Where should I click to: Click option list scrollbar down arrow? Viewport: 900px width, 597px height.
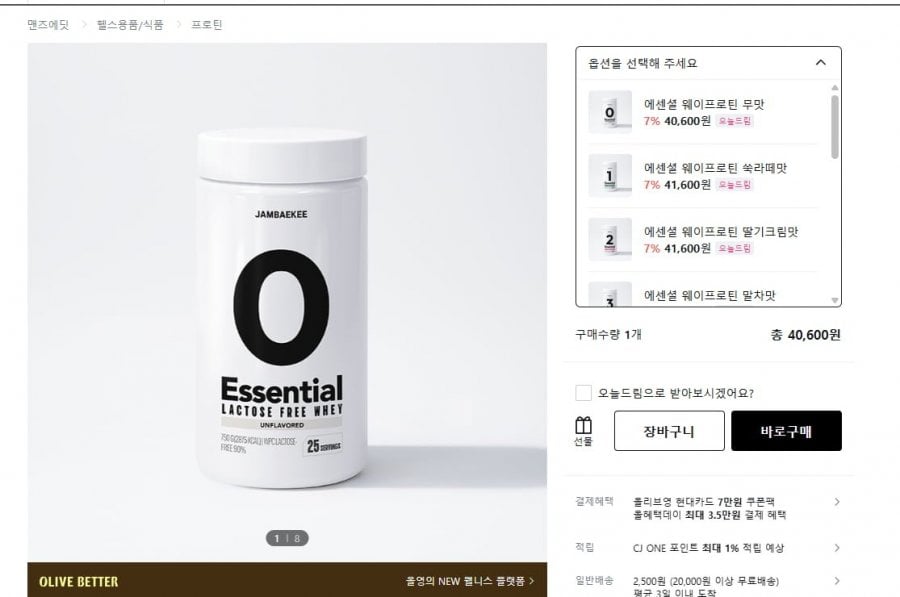click(835, 300)
